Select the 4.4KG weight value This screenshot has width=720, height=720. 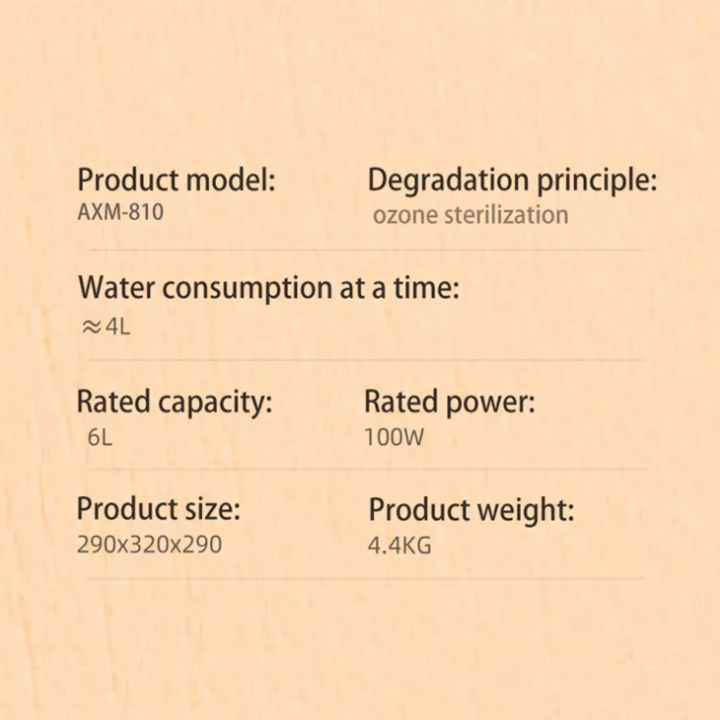(400, 546)
